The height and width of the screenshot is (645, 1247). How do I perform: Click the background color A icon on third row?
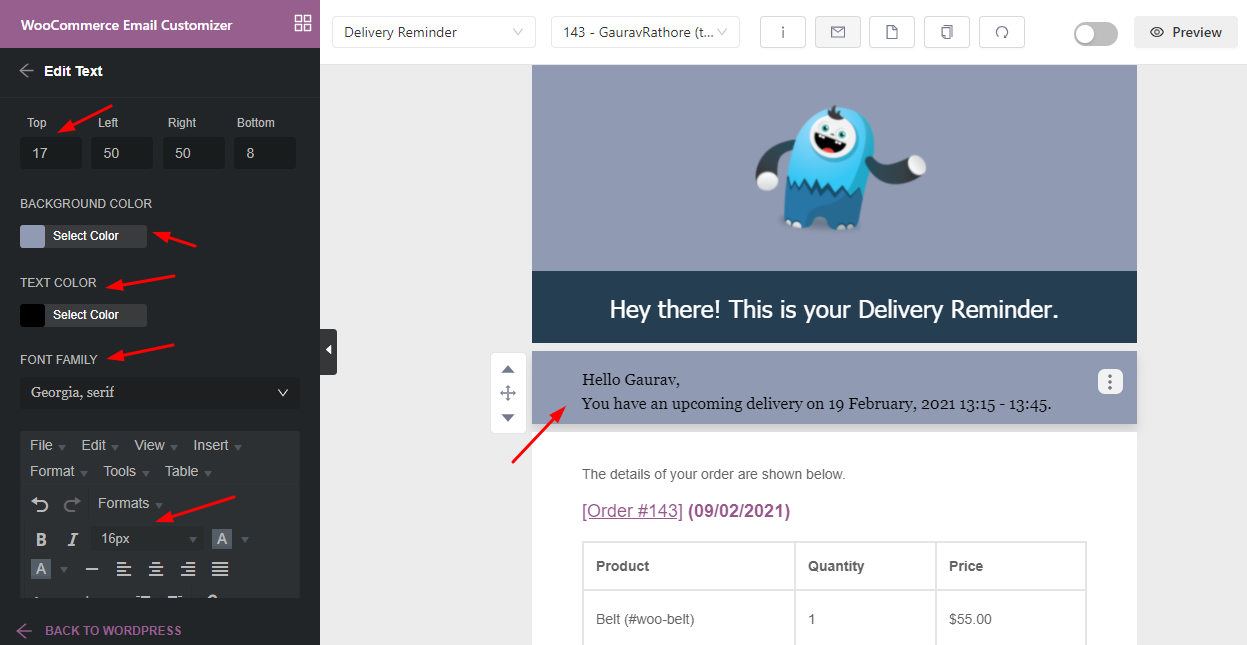41,569
